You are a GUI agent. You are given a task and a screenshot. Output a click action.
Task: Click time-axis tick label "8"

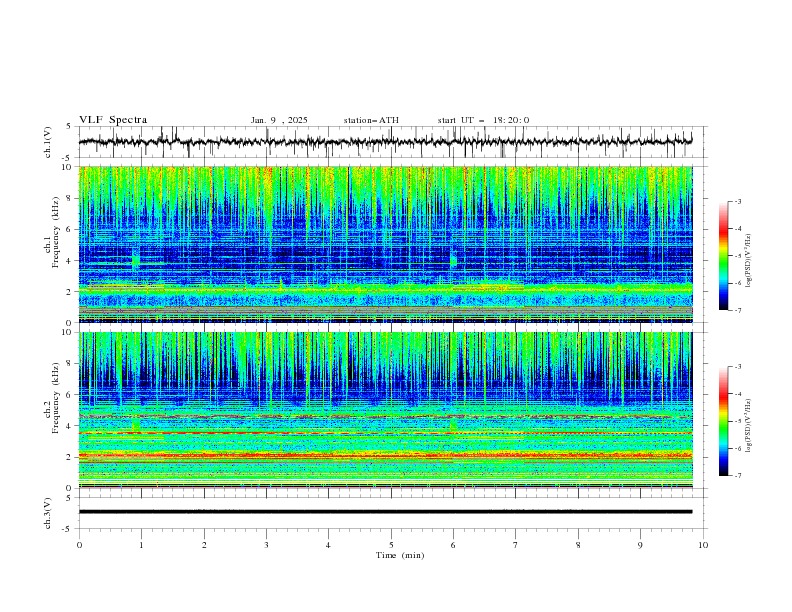578,545
